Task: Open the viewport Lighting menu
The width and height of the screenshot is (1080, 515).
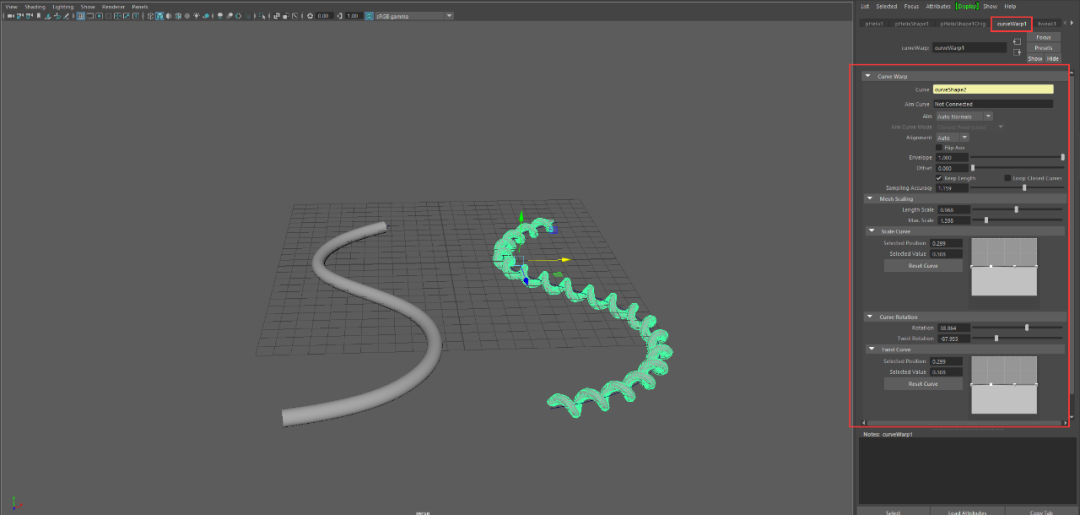Action: (x=63, y=6)
